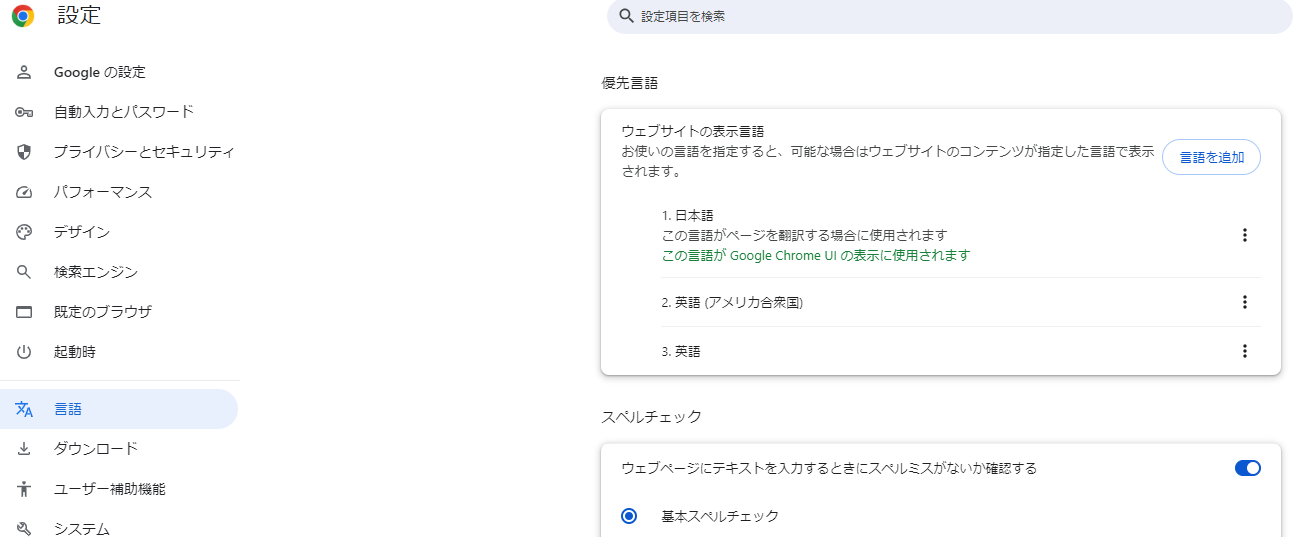Click the power icon for 起動時
This screenshot has height=537, width=1303.
pos(25,352)
